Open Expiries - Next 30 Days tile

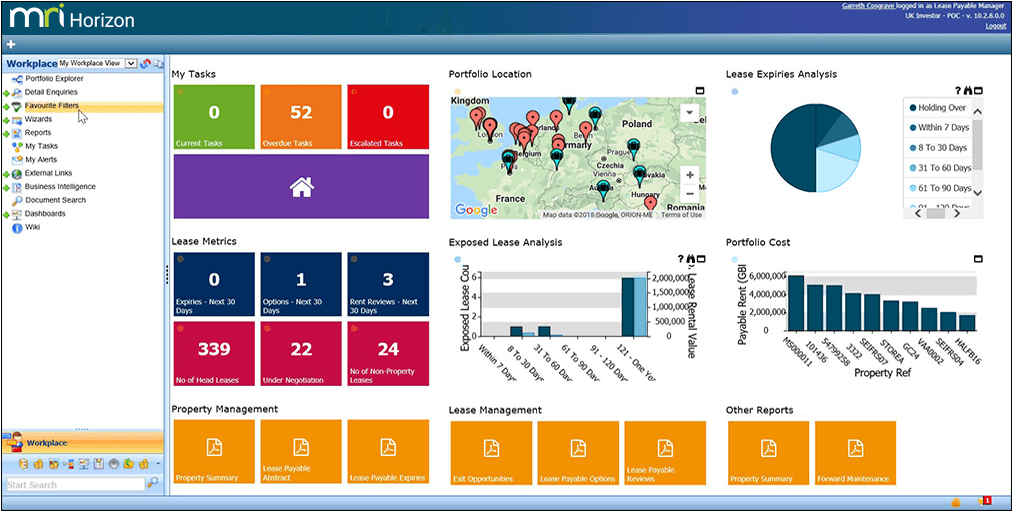[x=214, y=285]
